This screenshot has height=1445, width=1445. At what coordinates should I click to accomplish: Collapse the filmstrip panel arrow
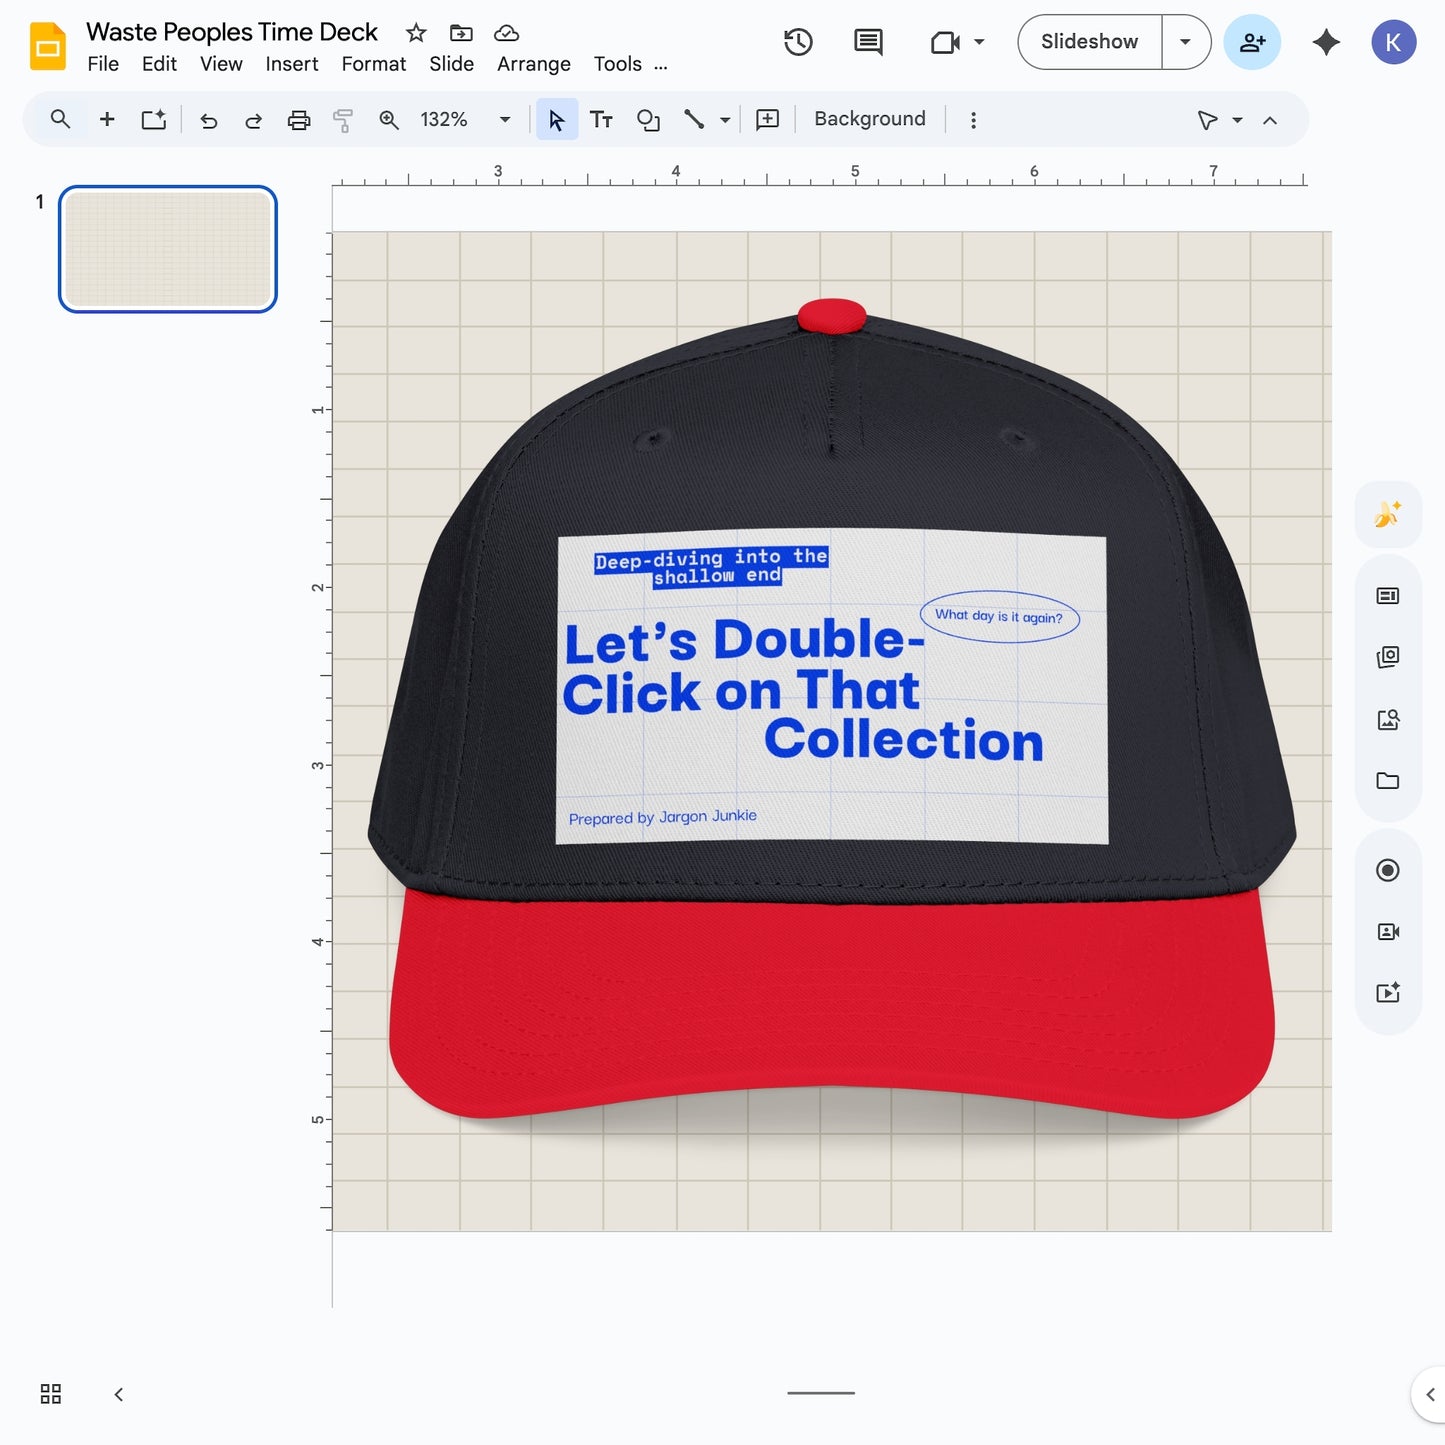119,1394
